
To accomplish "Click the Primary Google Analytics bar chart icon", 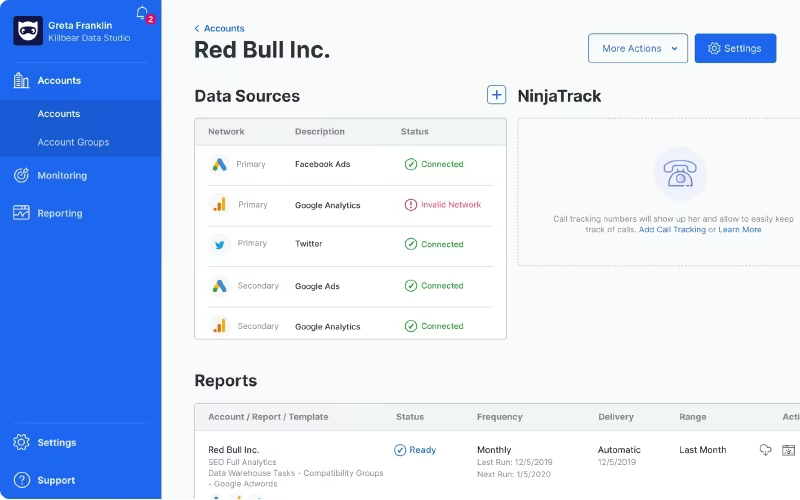I will 219,205.
